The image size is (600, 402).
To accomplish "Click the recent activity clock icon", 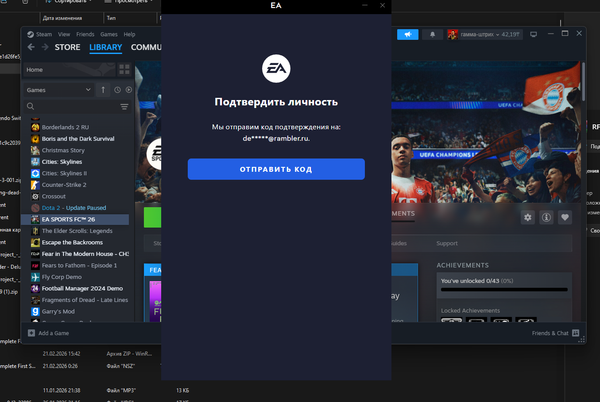I will 117,90.
